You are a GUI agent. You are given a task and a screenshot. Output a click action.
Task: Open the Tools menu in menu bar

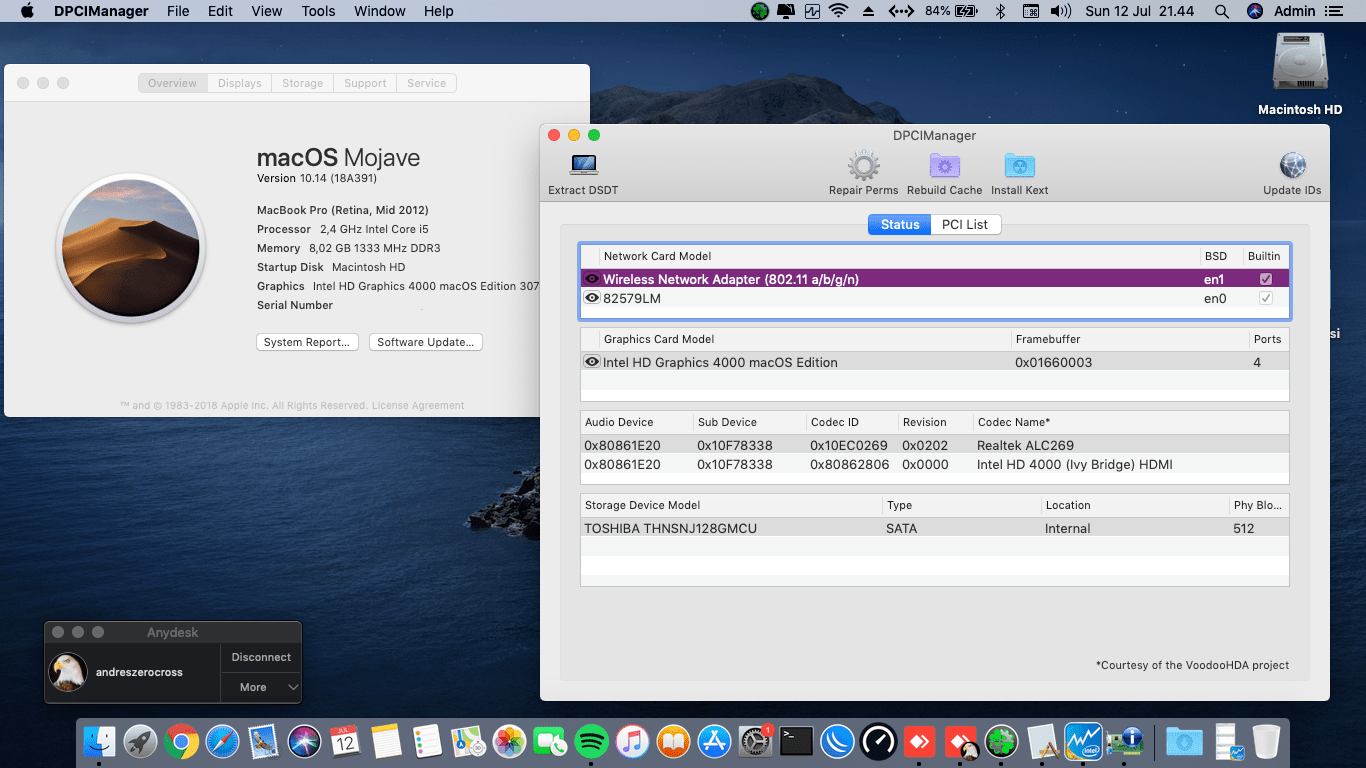click(318, 11)
